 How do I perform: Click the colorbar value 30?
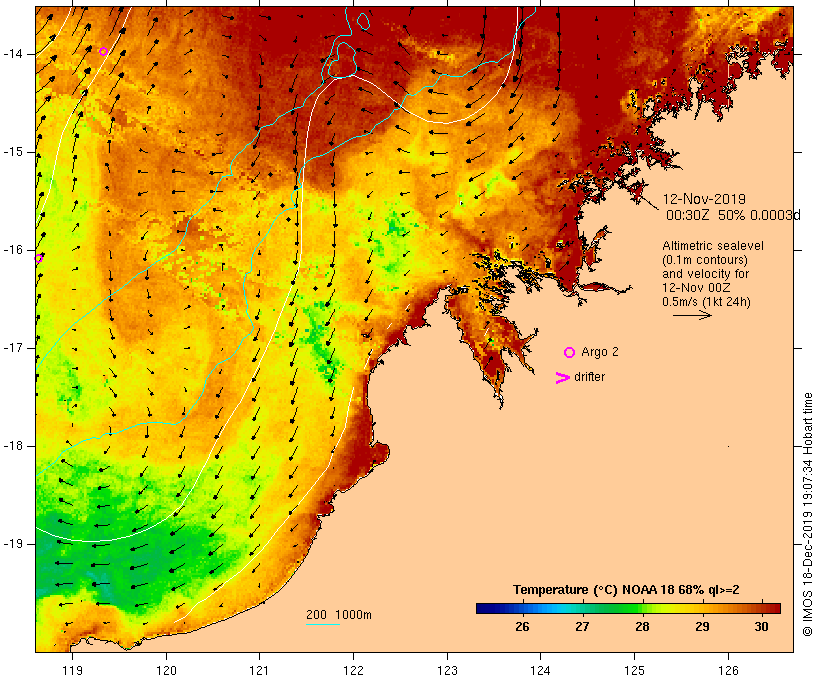pyautogui.click(x=761, y=627)
